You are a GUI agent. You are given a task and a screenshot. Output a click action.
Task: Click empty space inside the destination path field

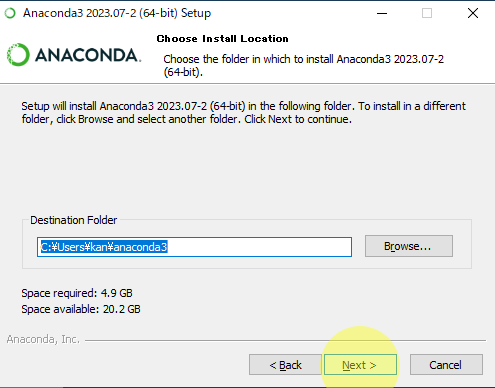coord(260,247)
